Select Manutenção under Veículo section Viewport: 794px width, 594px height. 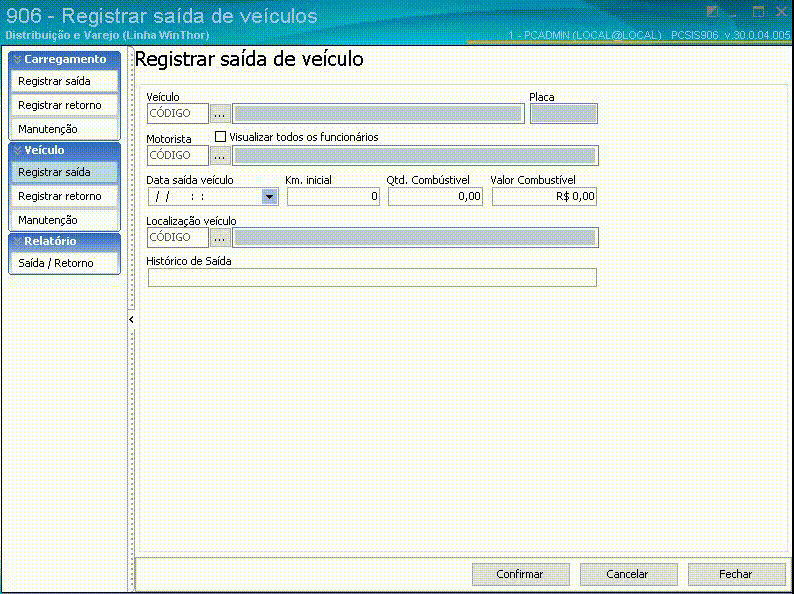point(64,220)
